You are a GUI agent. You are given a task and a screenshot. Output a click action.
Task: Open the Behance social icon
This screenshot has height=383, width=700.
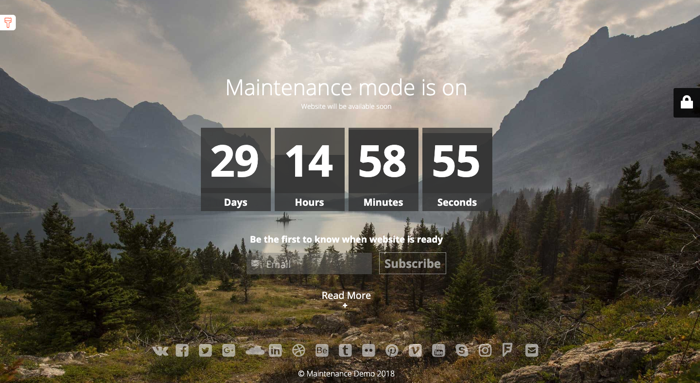tap(322, 350)
